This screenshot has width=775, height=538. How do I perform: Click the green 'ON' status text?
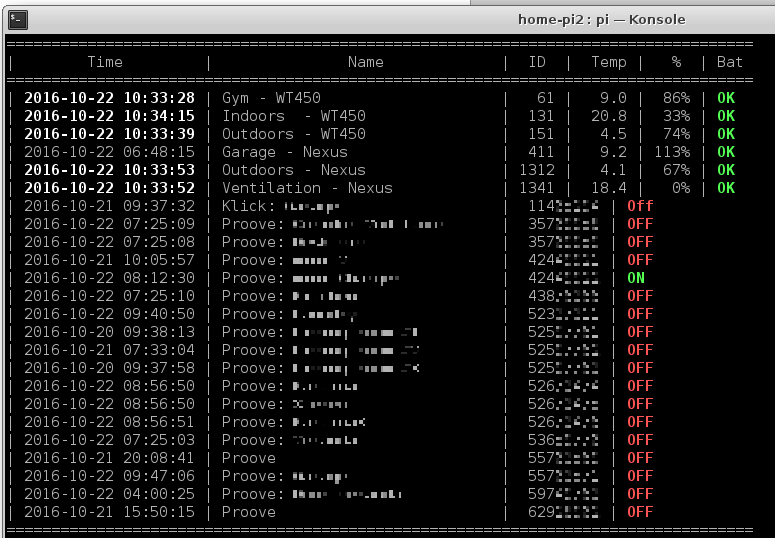click(636, 278)
